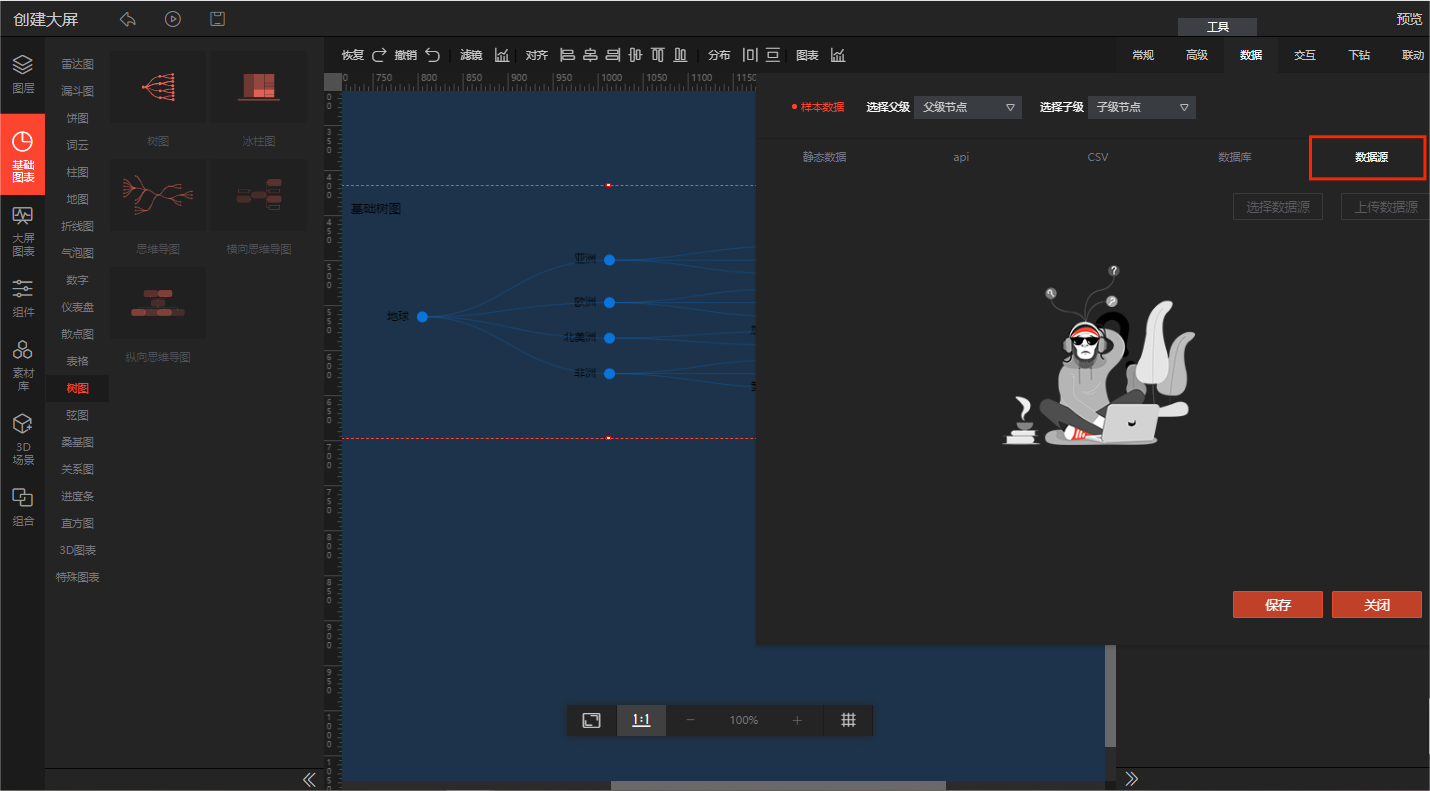Open the 素材库 material library section
The height and width of the screenshot is (791, 1430).
point(23,365)
